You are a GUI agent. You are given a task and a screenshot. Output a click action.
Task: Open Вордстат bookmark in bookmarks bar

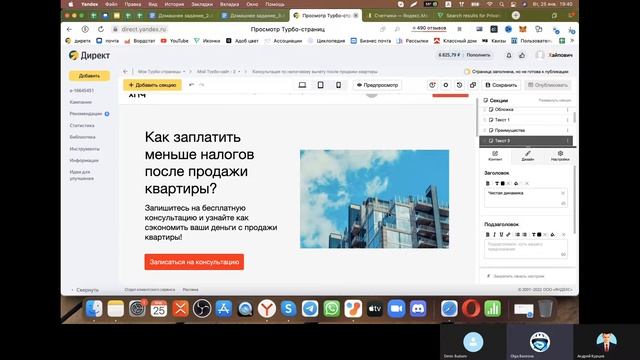(x=140, y=41)
